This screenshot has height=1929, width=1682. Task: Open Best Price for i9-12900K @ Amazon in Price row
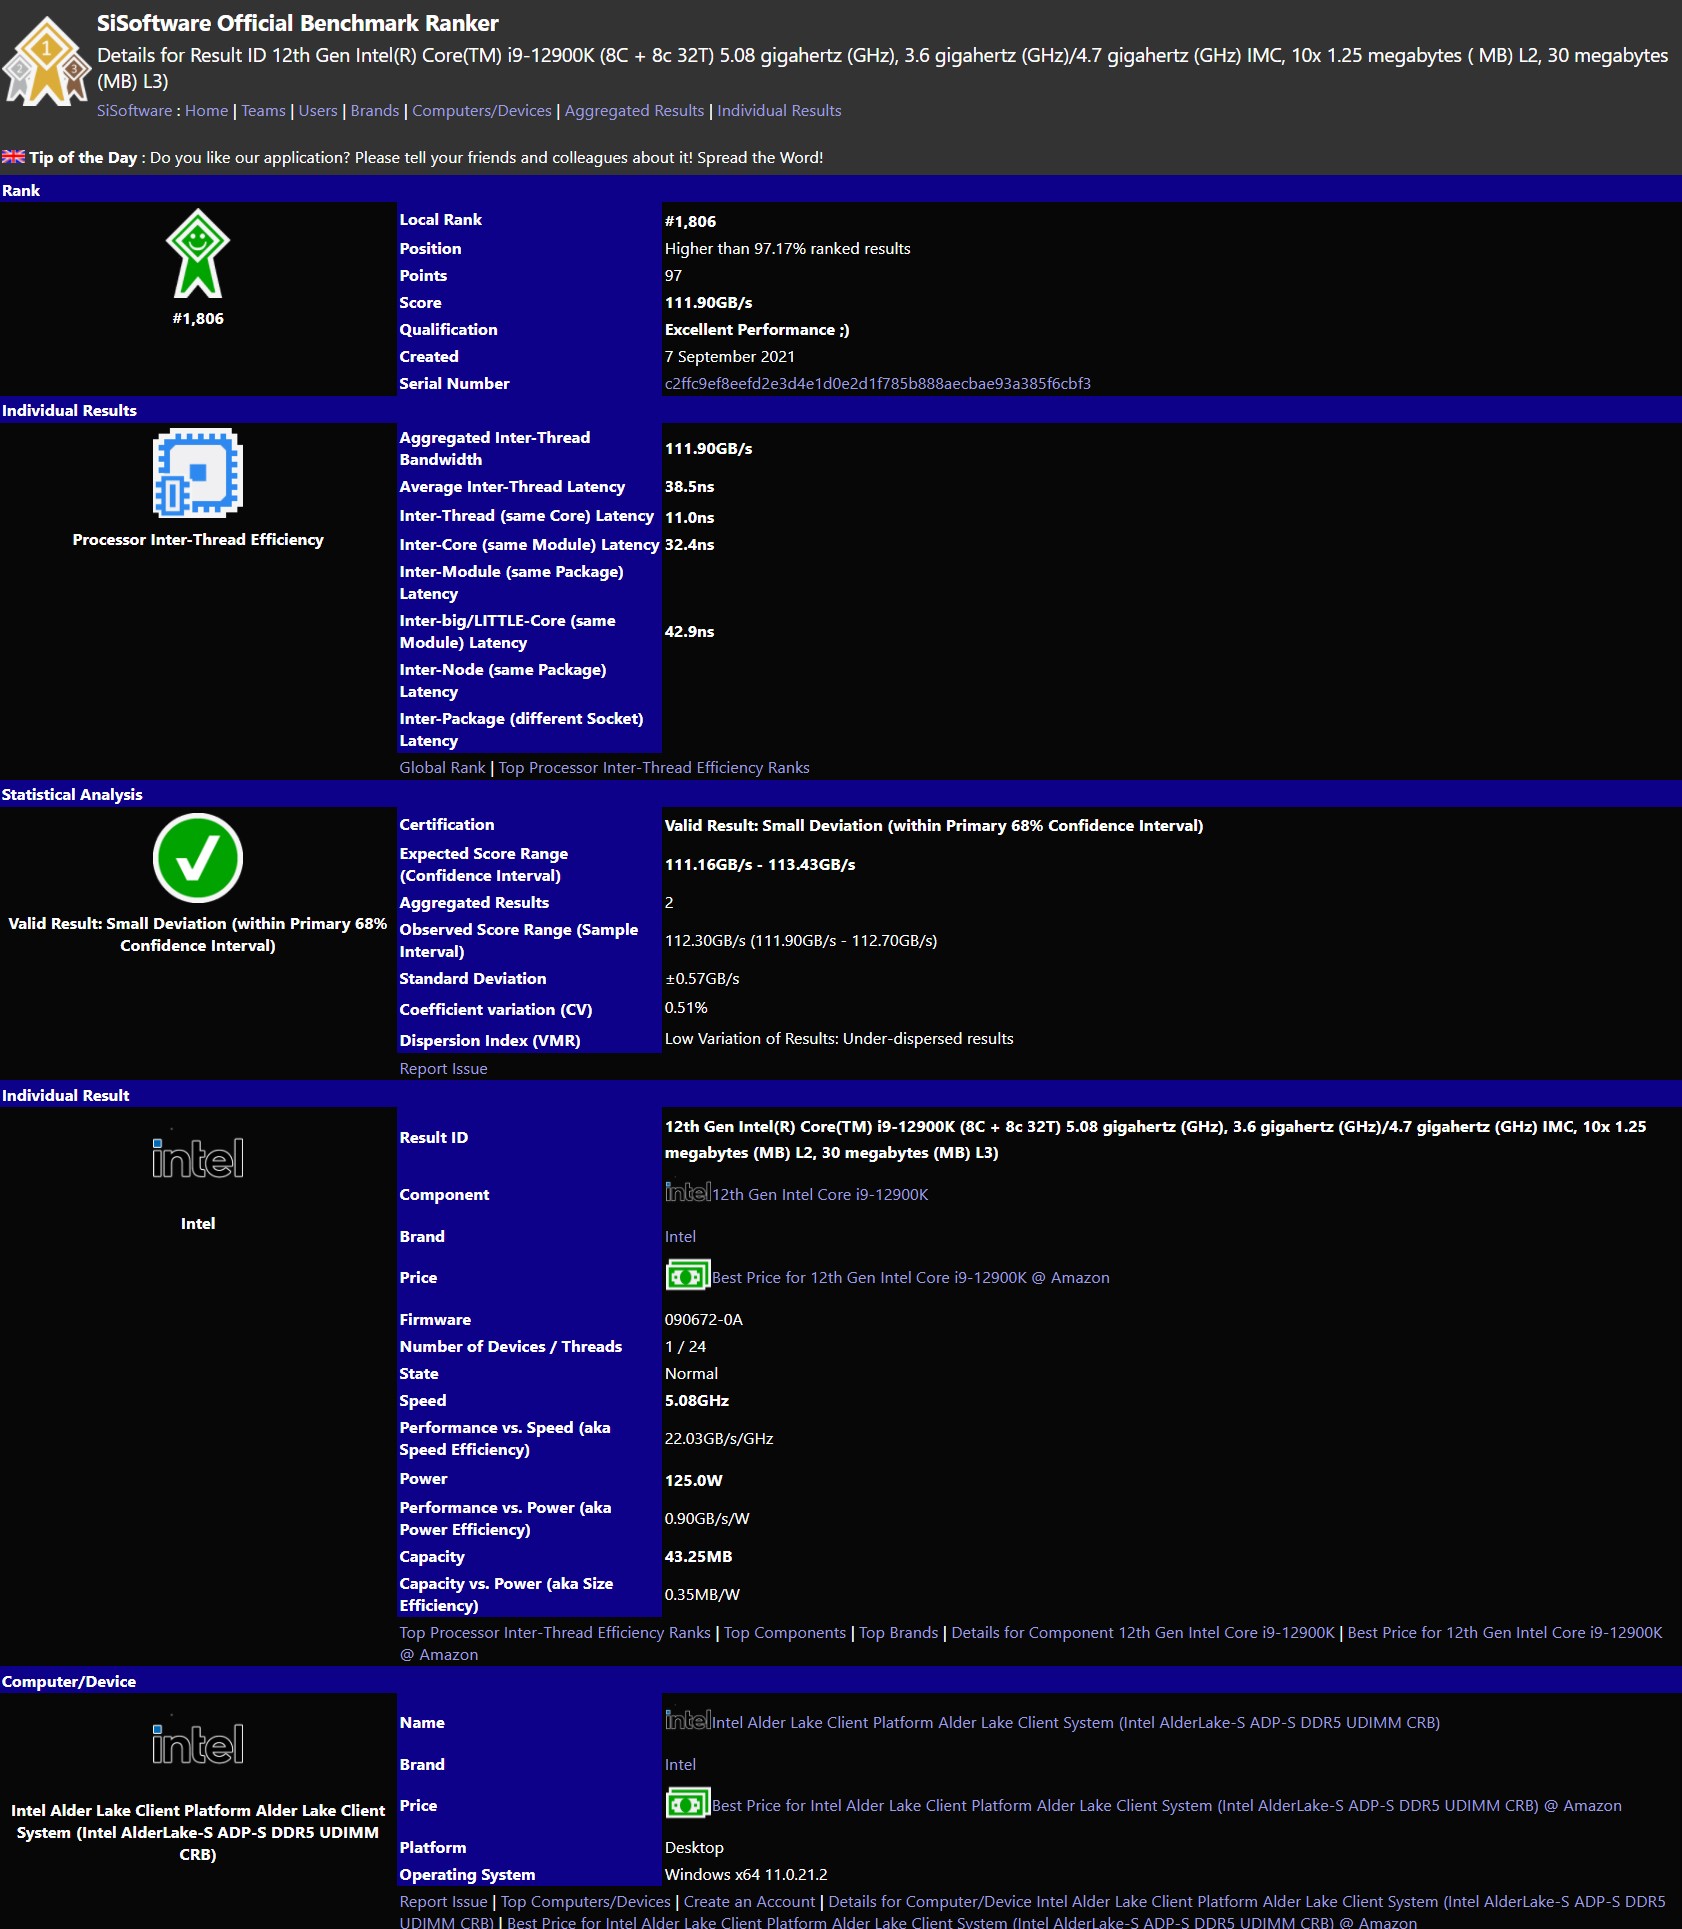(x=911, y=1278)
